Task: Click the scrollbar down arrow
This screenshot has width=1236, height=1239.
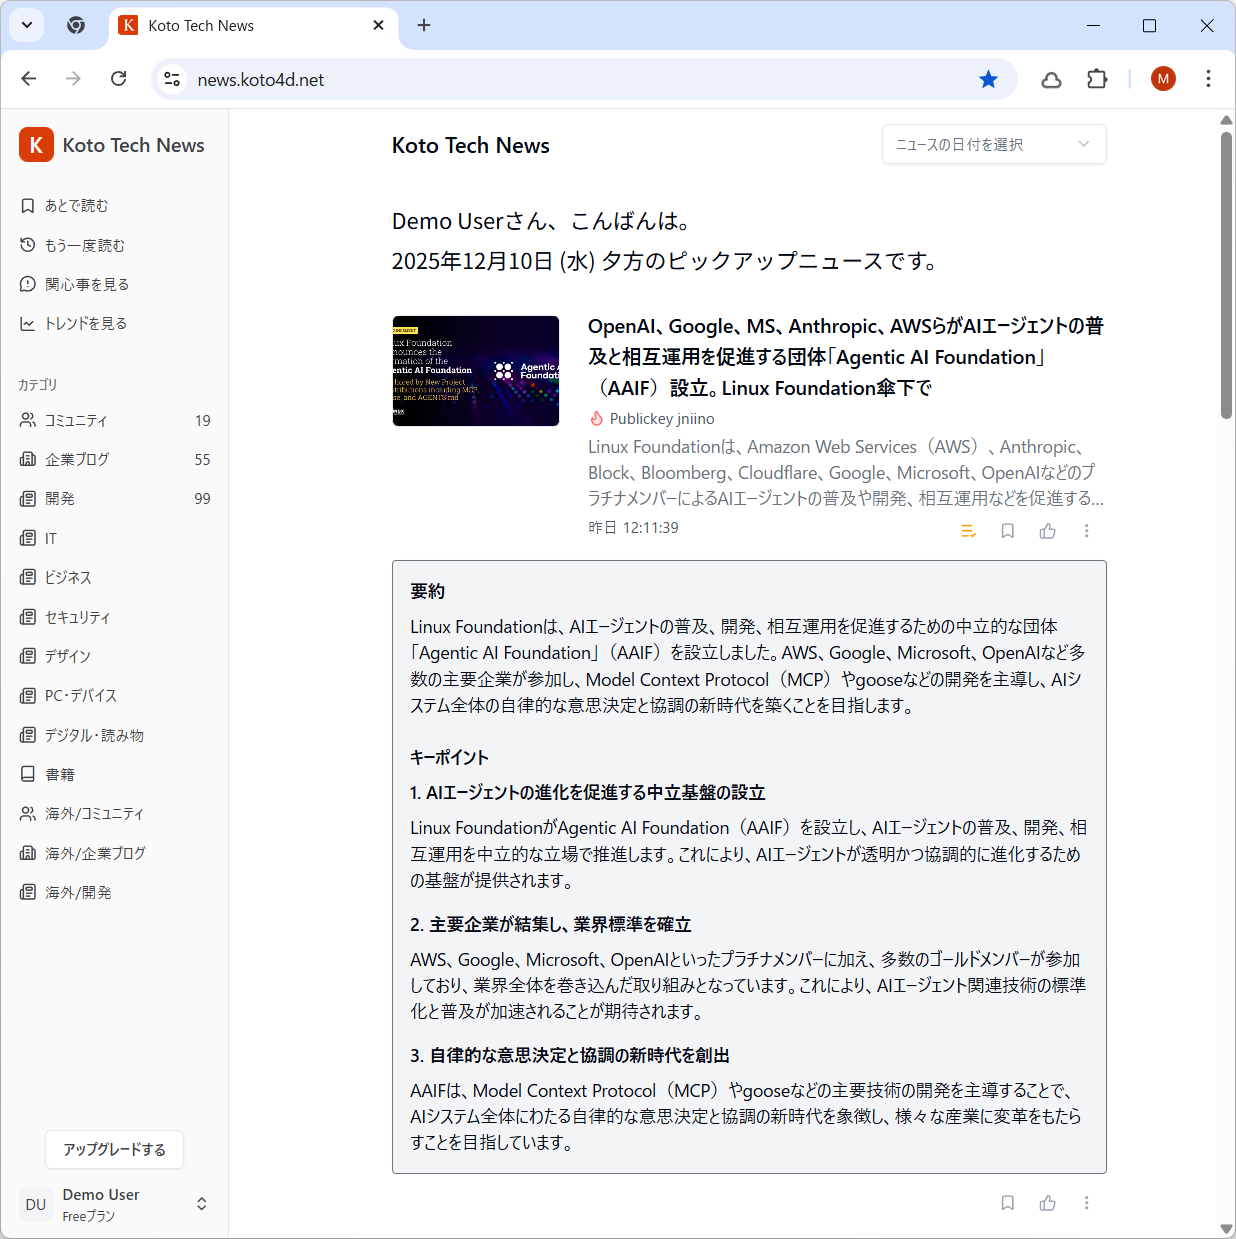Action: pos(1226,1229)
